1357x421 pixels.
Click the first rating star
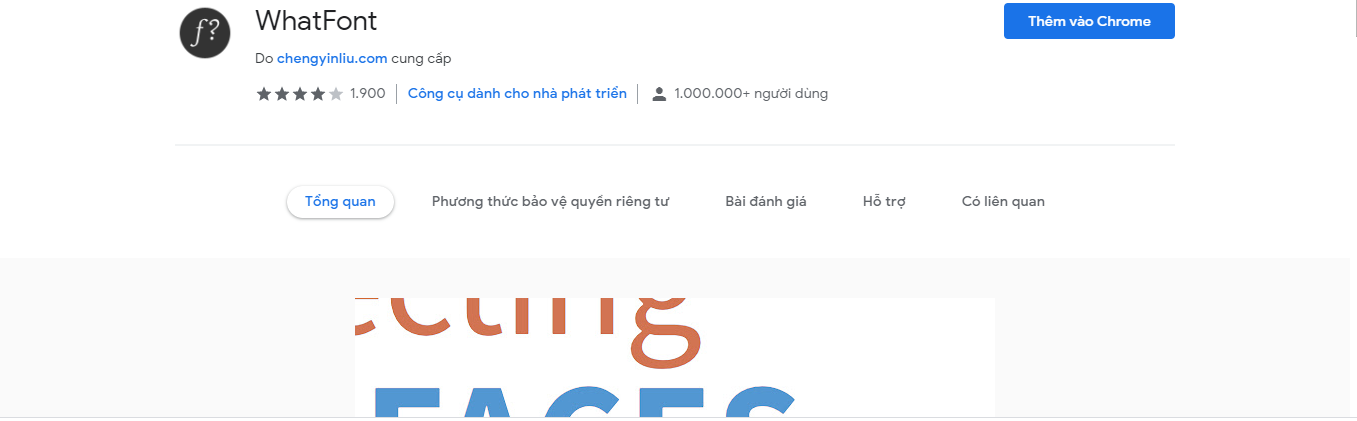click(264, 94)
